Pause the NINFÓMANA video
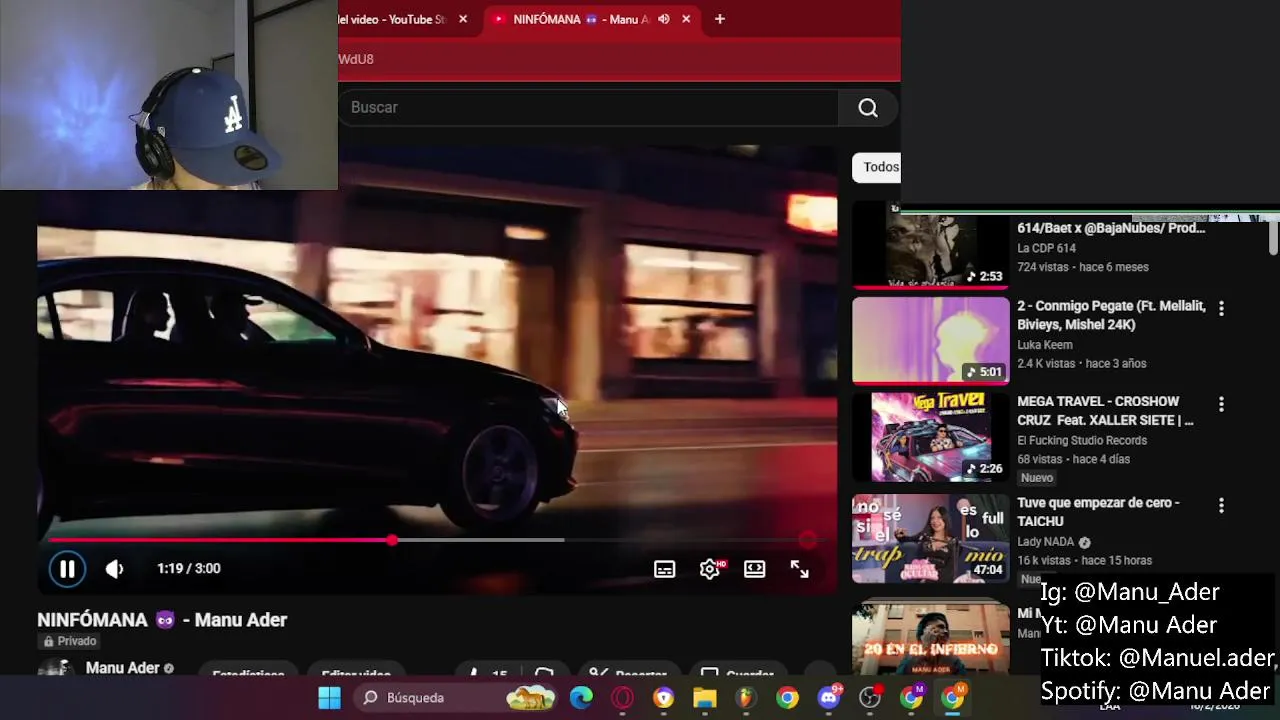The height and width of the screenshot is (720, 1280). (67, 569)
